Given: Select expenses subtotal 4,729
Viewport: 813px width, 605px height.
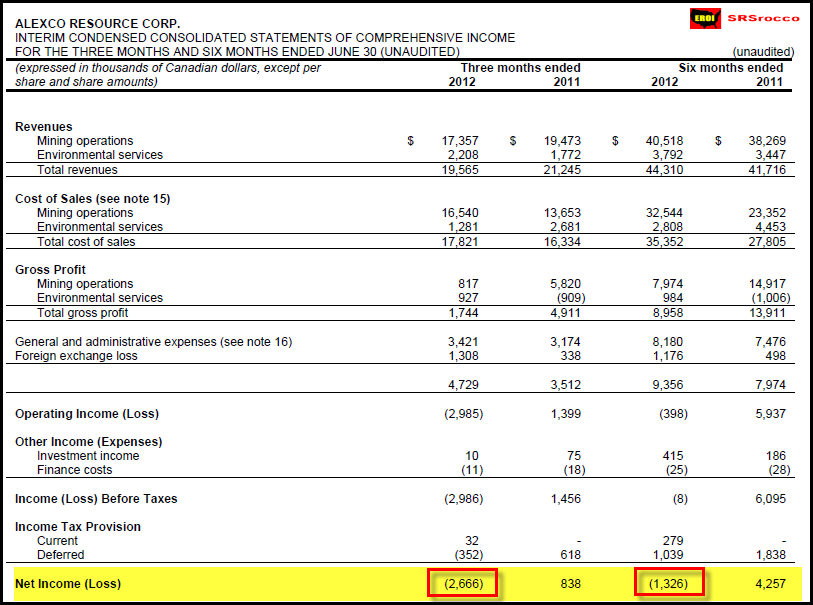Looking at the screenshot, I should tap(463, 385).
